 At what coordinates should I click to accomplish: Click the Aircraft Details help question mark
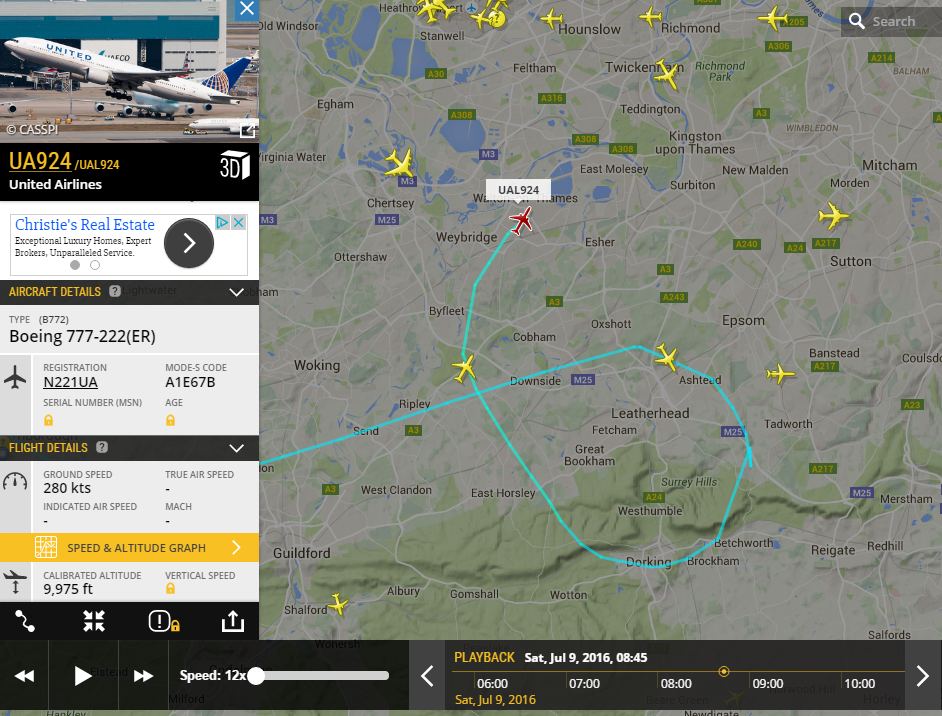coord(115,291)
